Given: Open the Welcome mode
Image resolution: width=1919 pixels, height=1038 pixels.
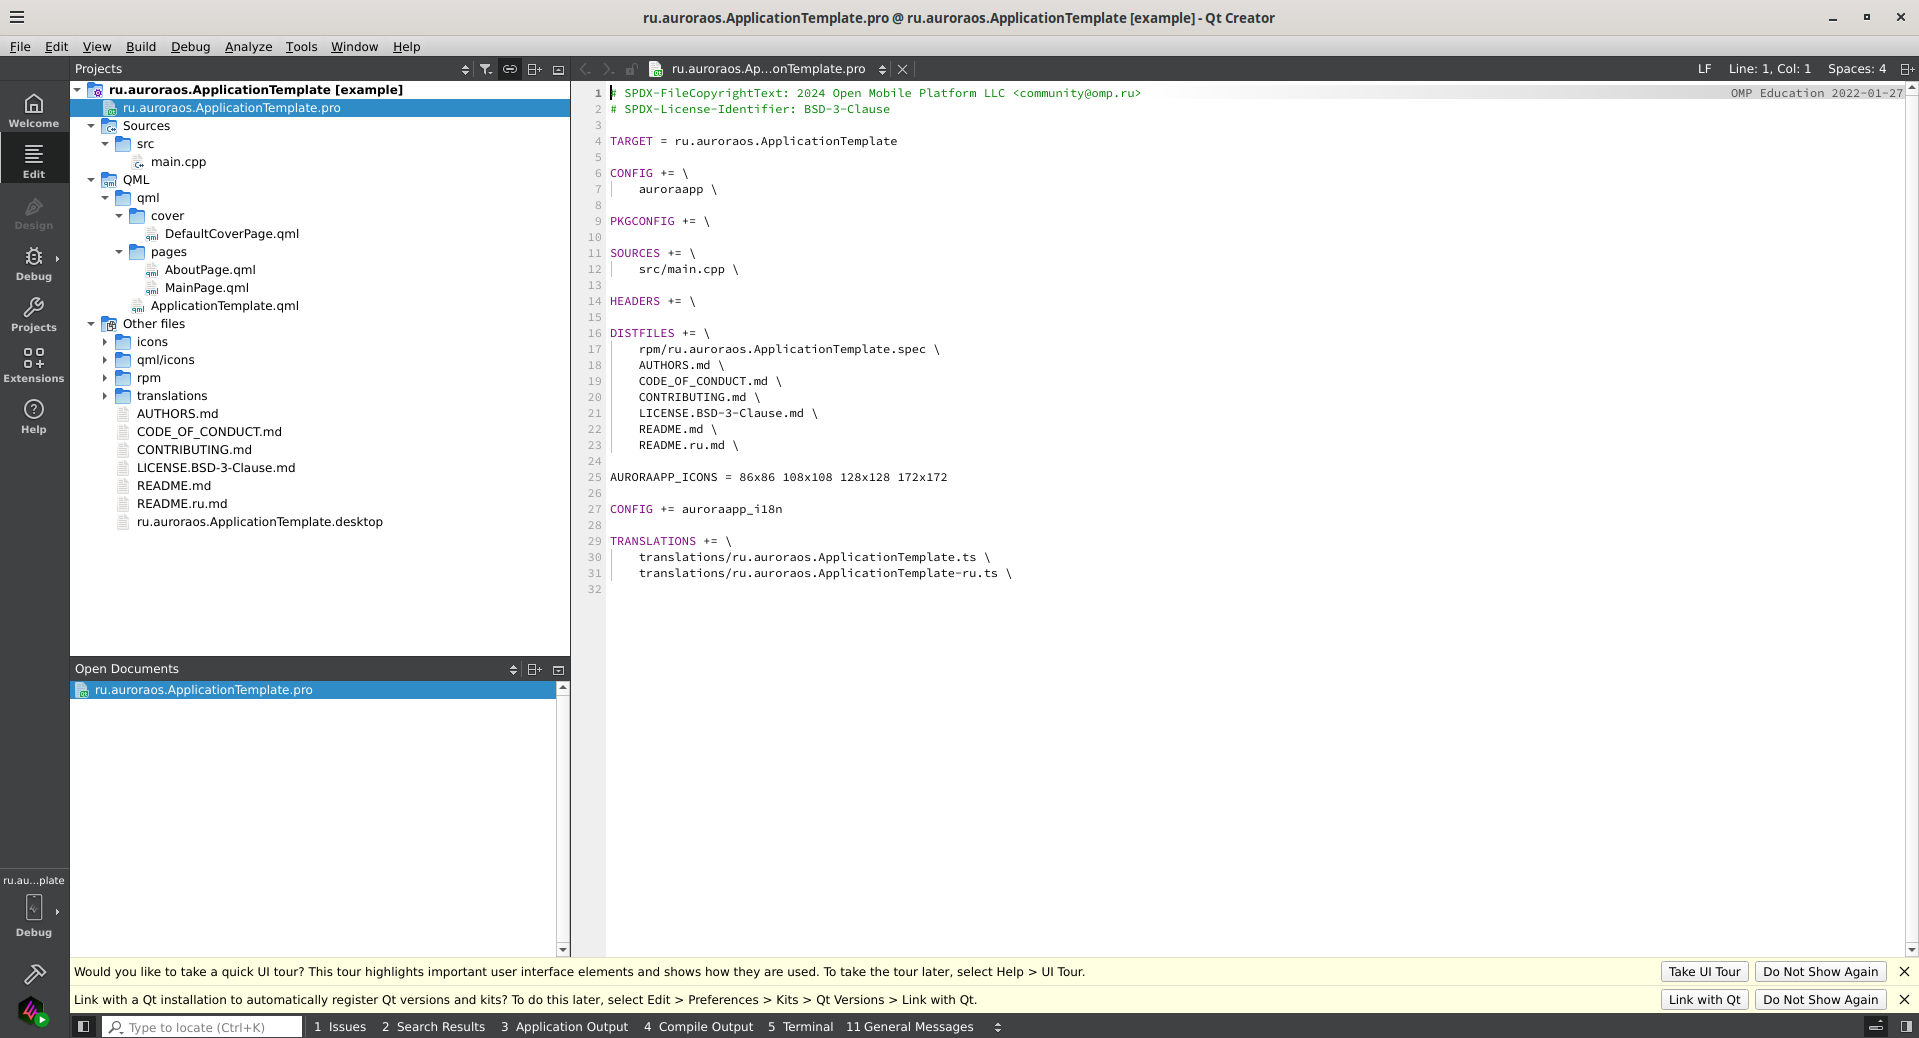Looking at the screenshot, I should [34, 110].
